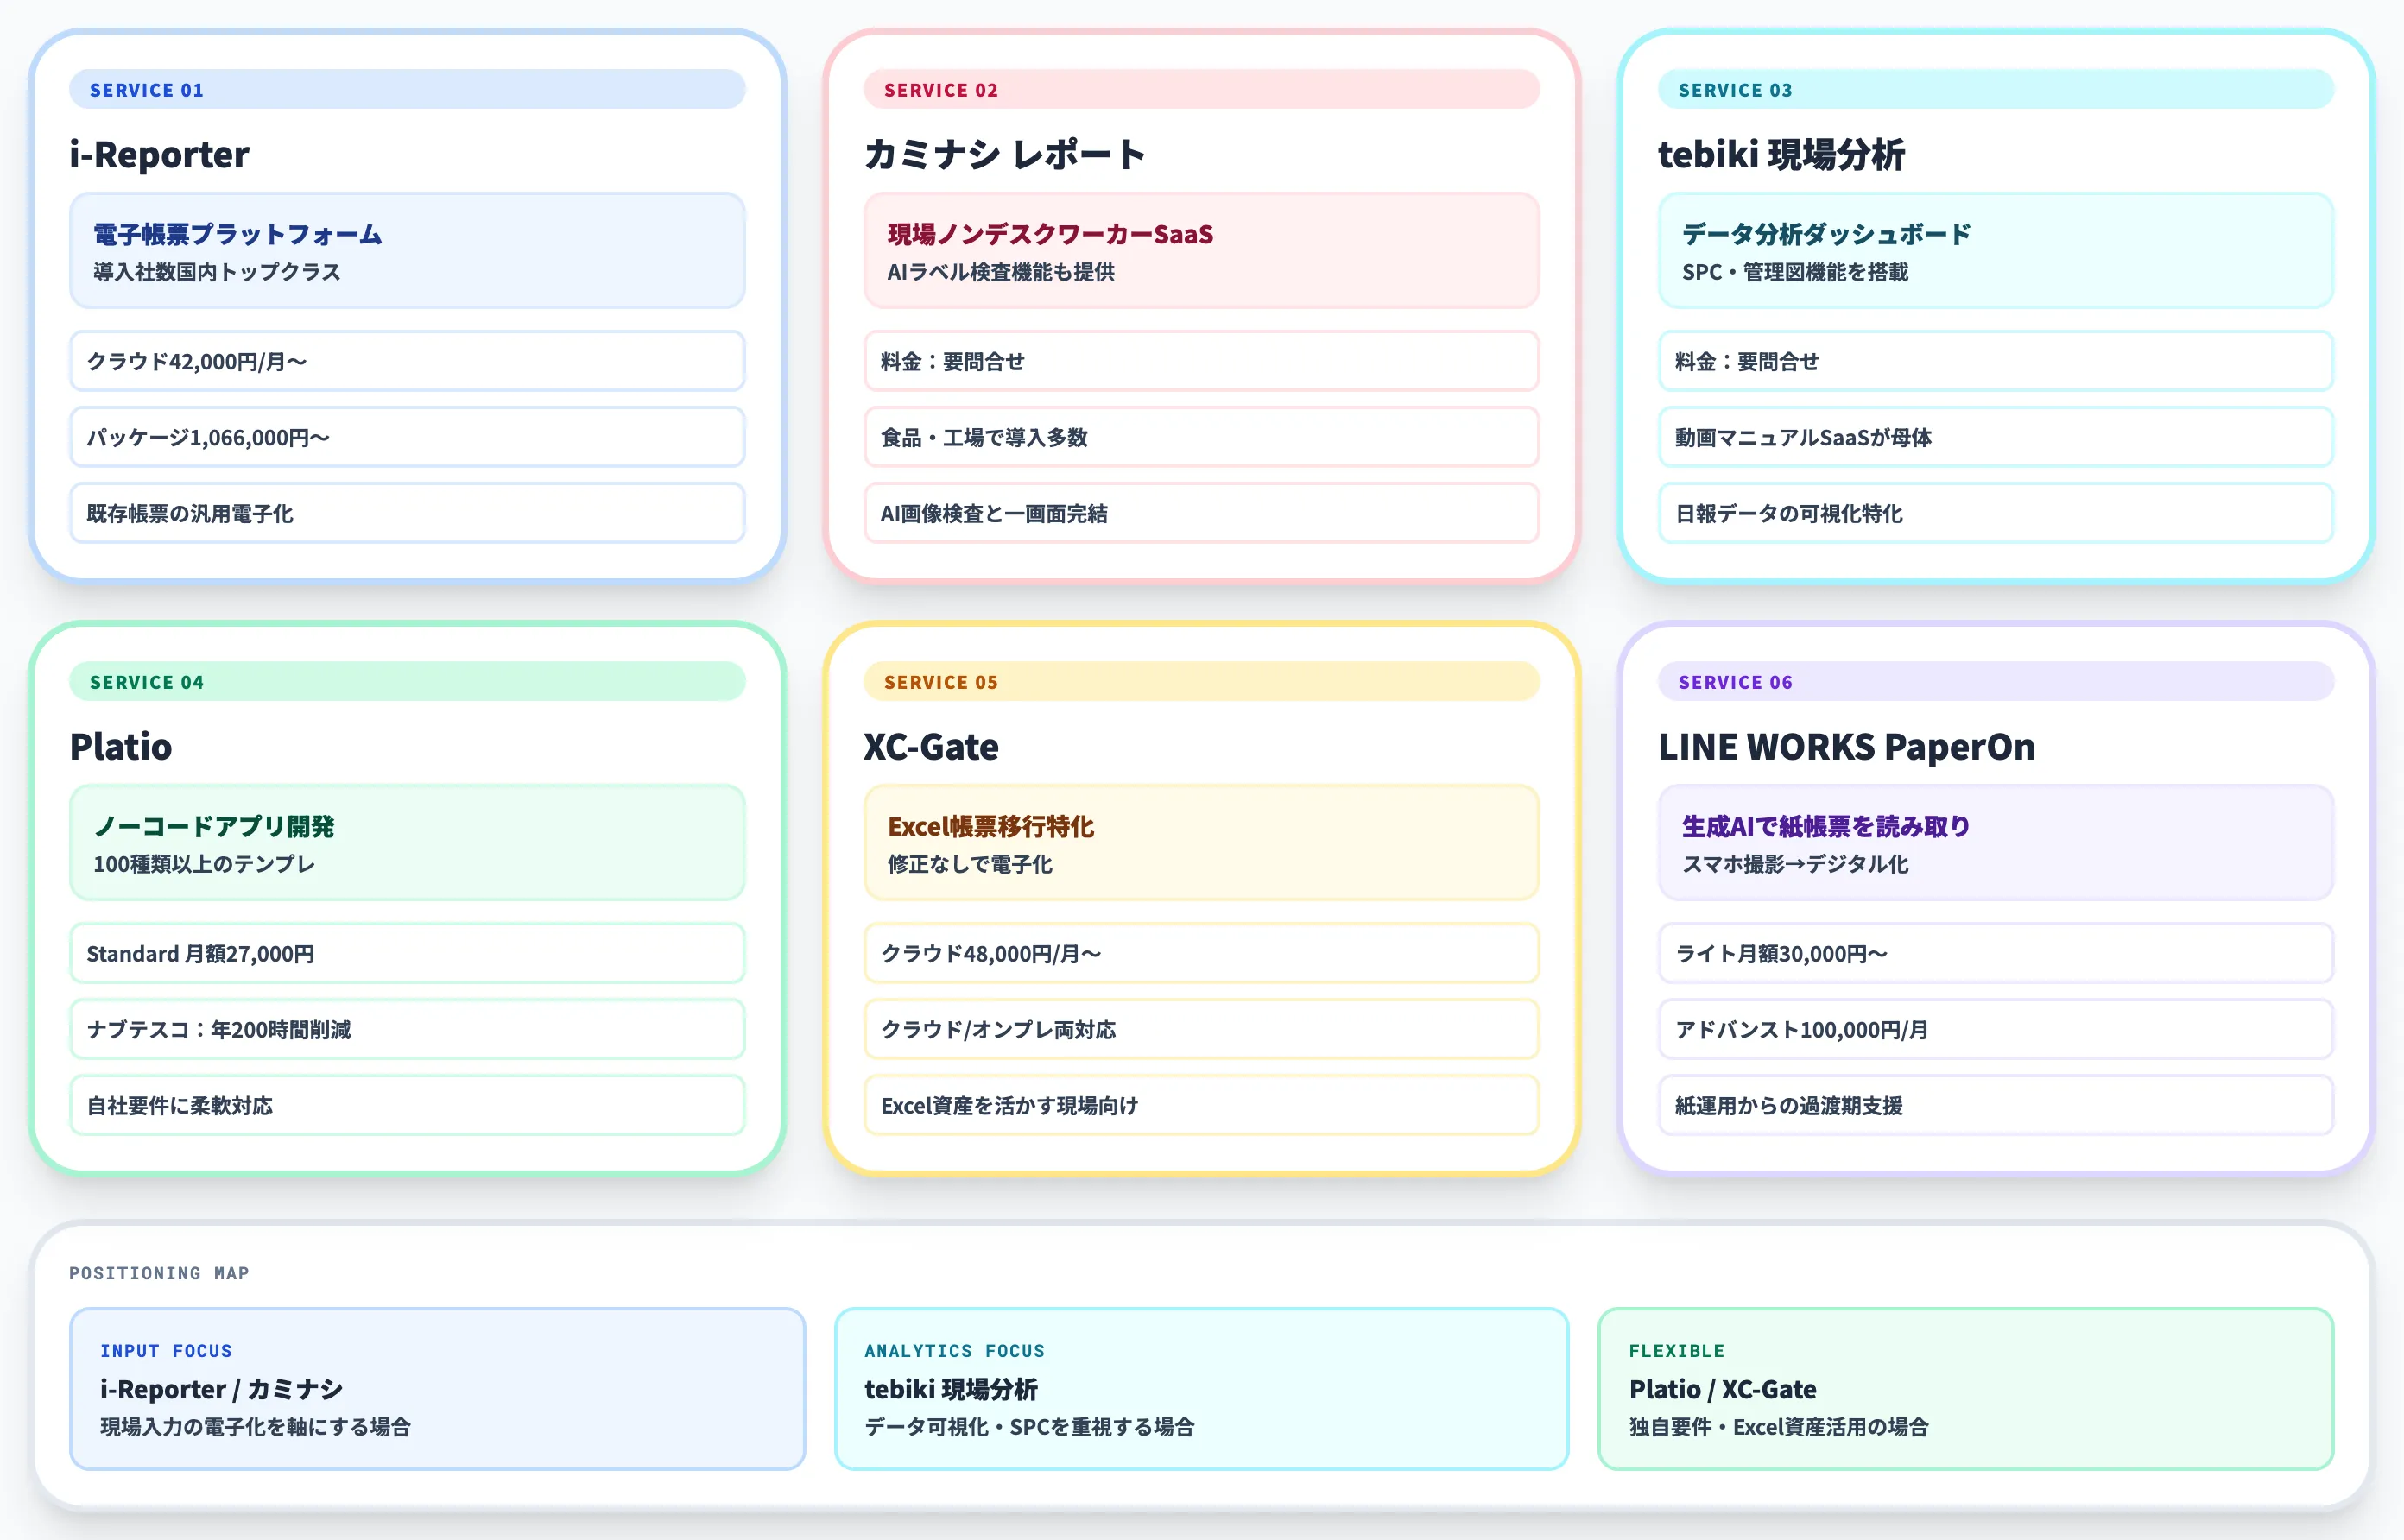Open the パッケージ1,066,000円〜 item
2404x1540 pixels.
406,437
